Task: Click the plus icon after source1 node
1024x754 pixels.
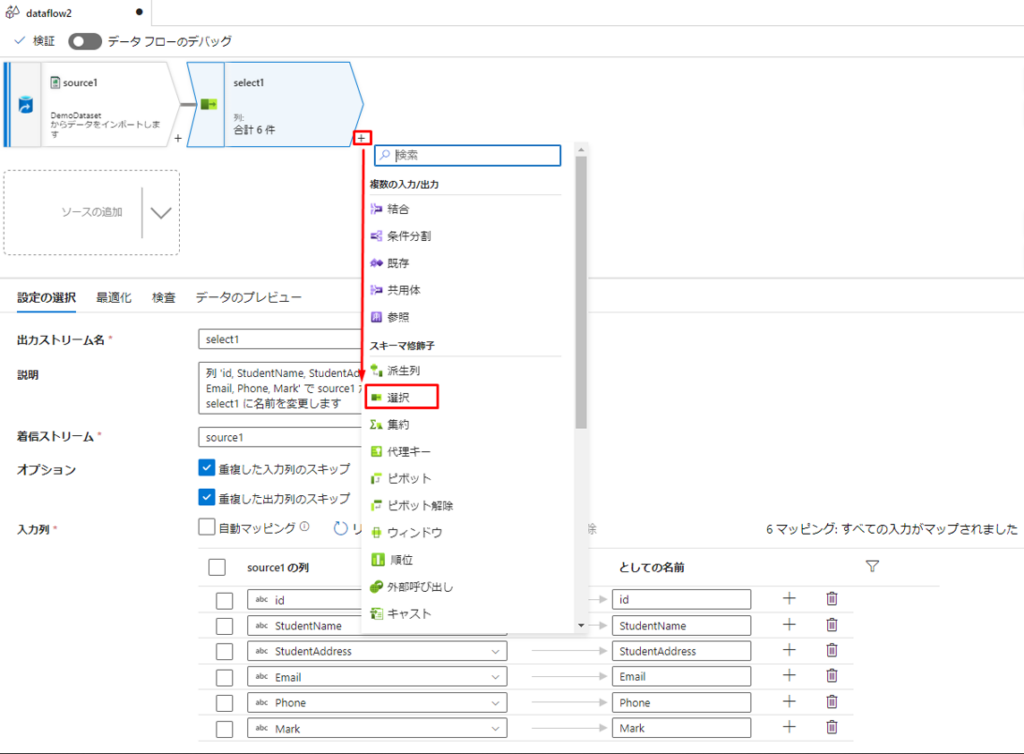Action: click(178, 139)
